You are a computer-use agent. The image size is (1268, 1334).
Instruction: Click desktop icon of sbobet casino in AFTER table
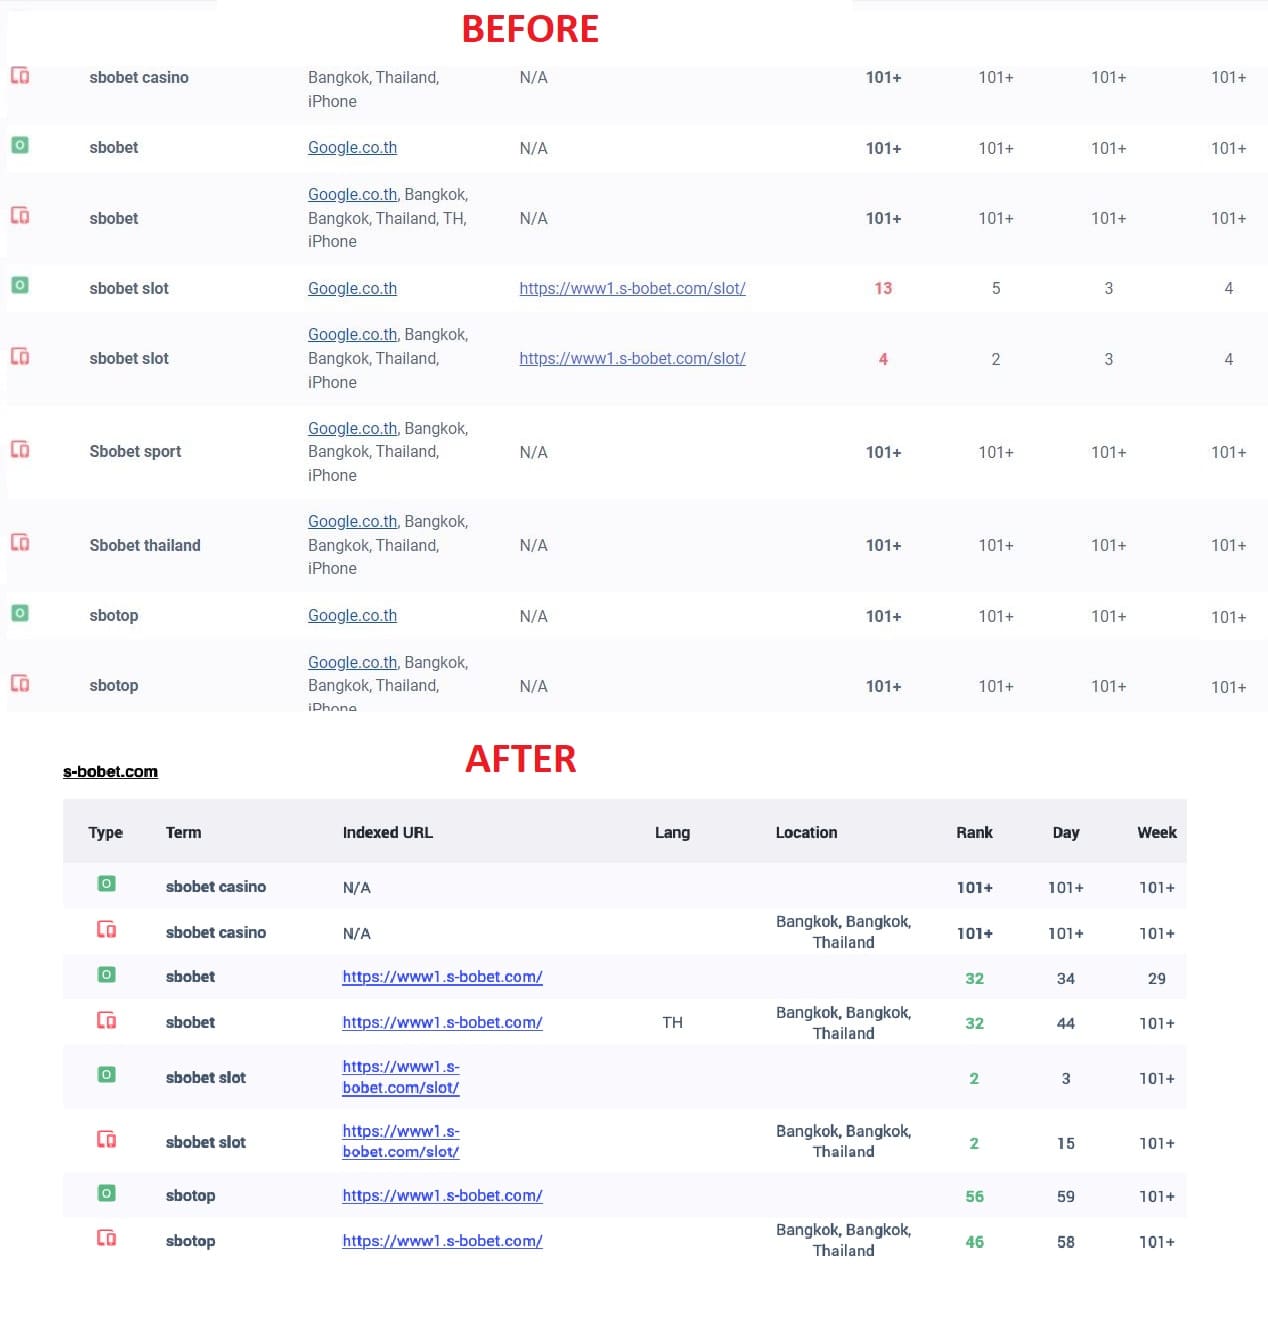pos(106,884)
